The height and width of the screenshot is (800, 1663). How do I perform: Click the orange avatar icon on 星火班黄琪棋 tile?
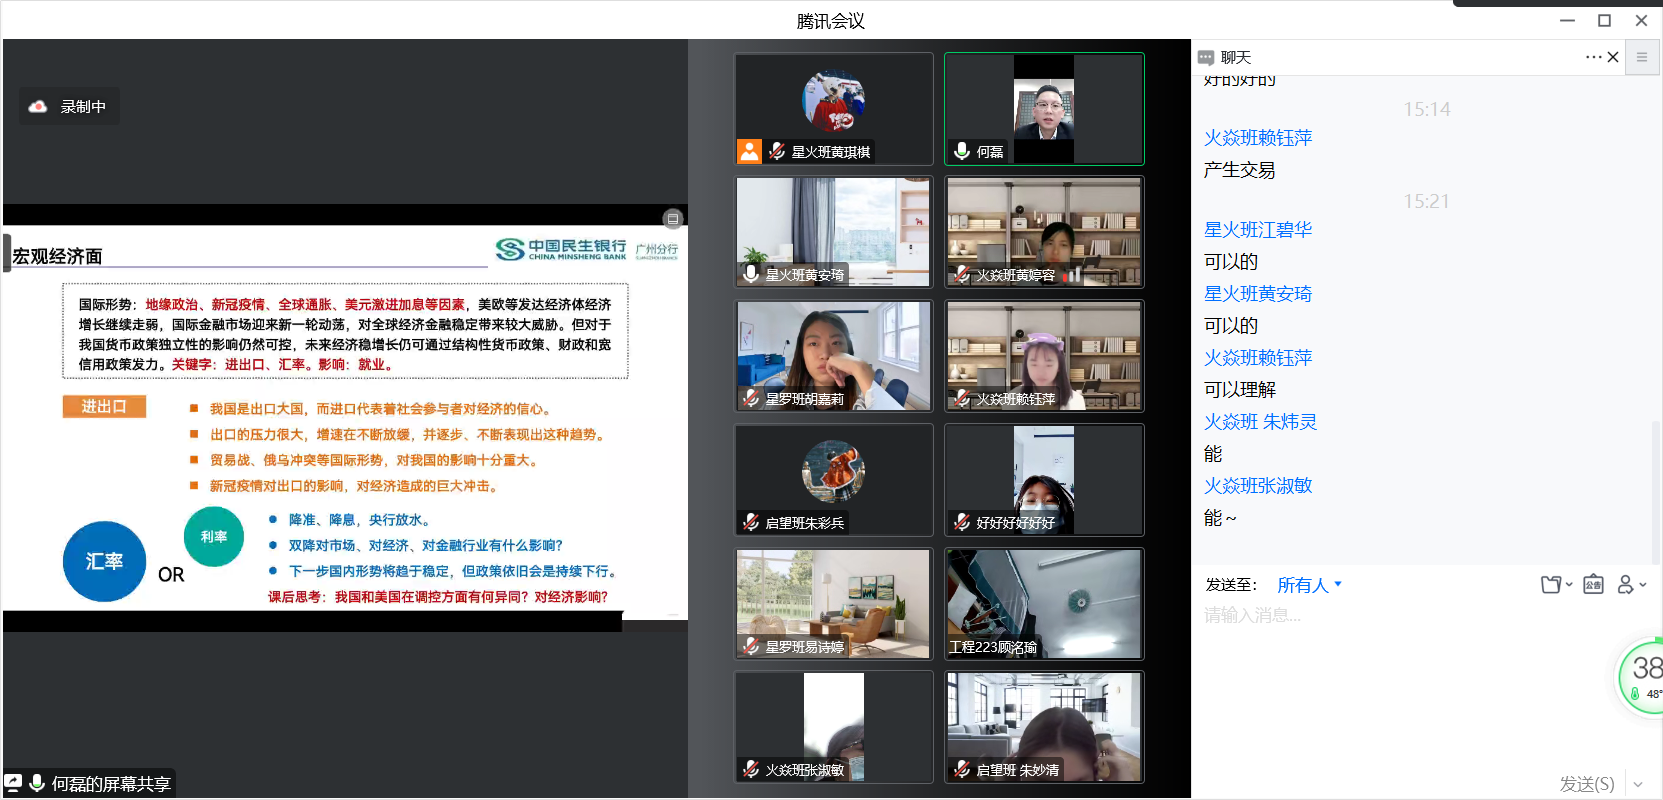point(749,151)
